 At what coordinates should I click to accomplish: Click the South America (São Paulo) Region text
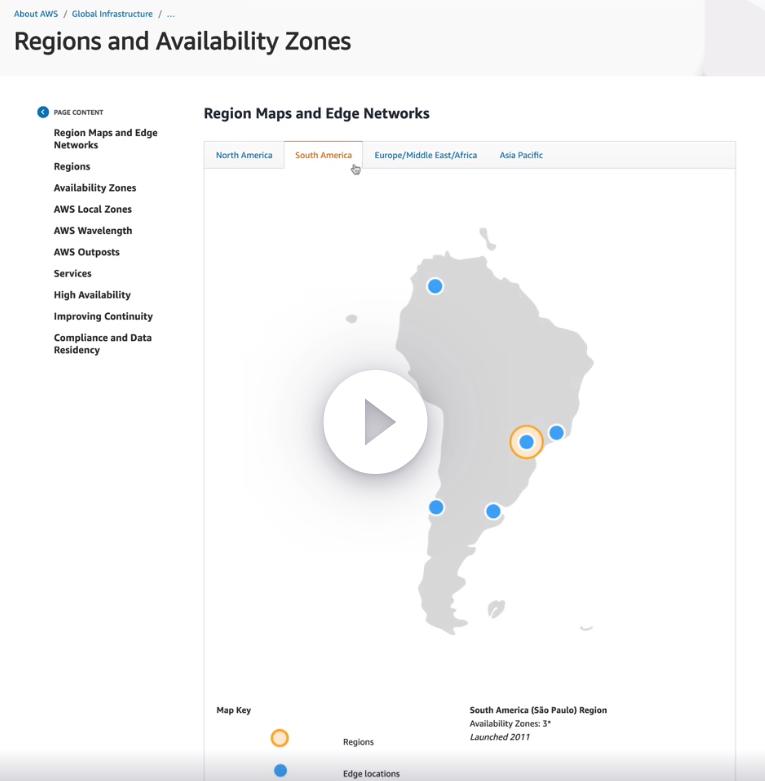538,710
